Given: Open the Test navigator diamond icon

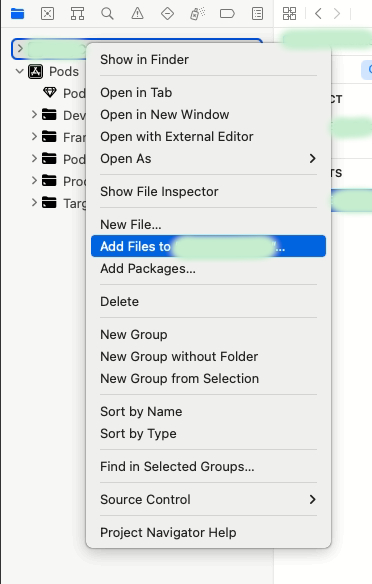Looking at the screenshot, I should tap(167, 14).
